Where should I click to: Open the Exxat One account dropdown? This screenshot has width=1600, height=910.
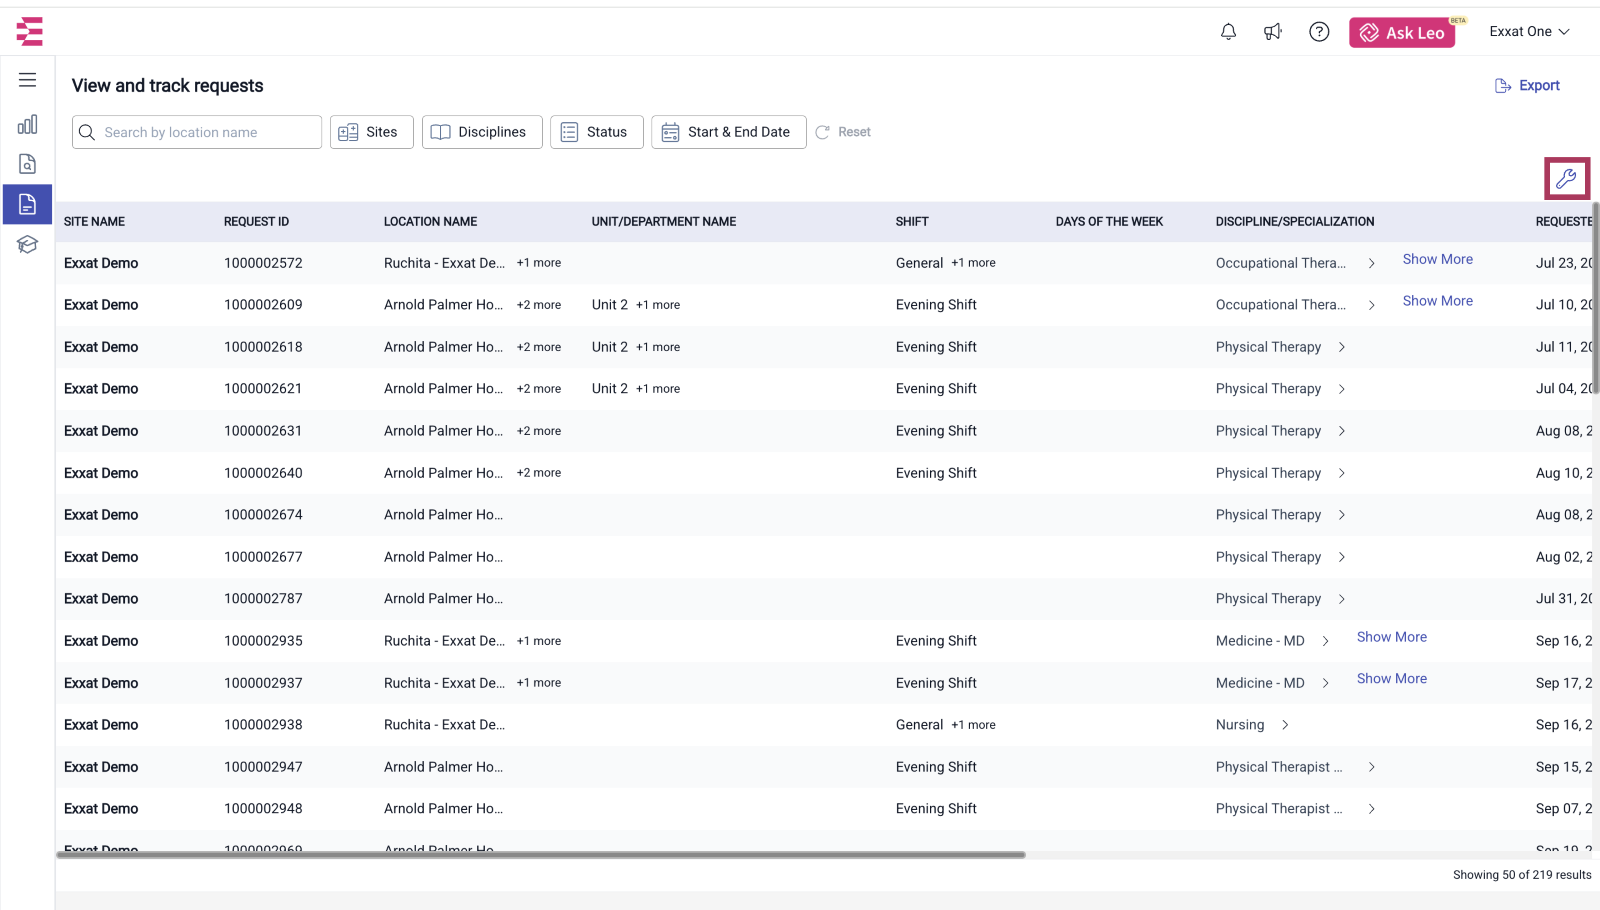coord(1529,32)
